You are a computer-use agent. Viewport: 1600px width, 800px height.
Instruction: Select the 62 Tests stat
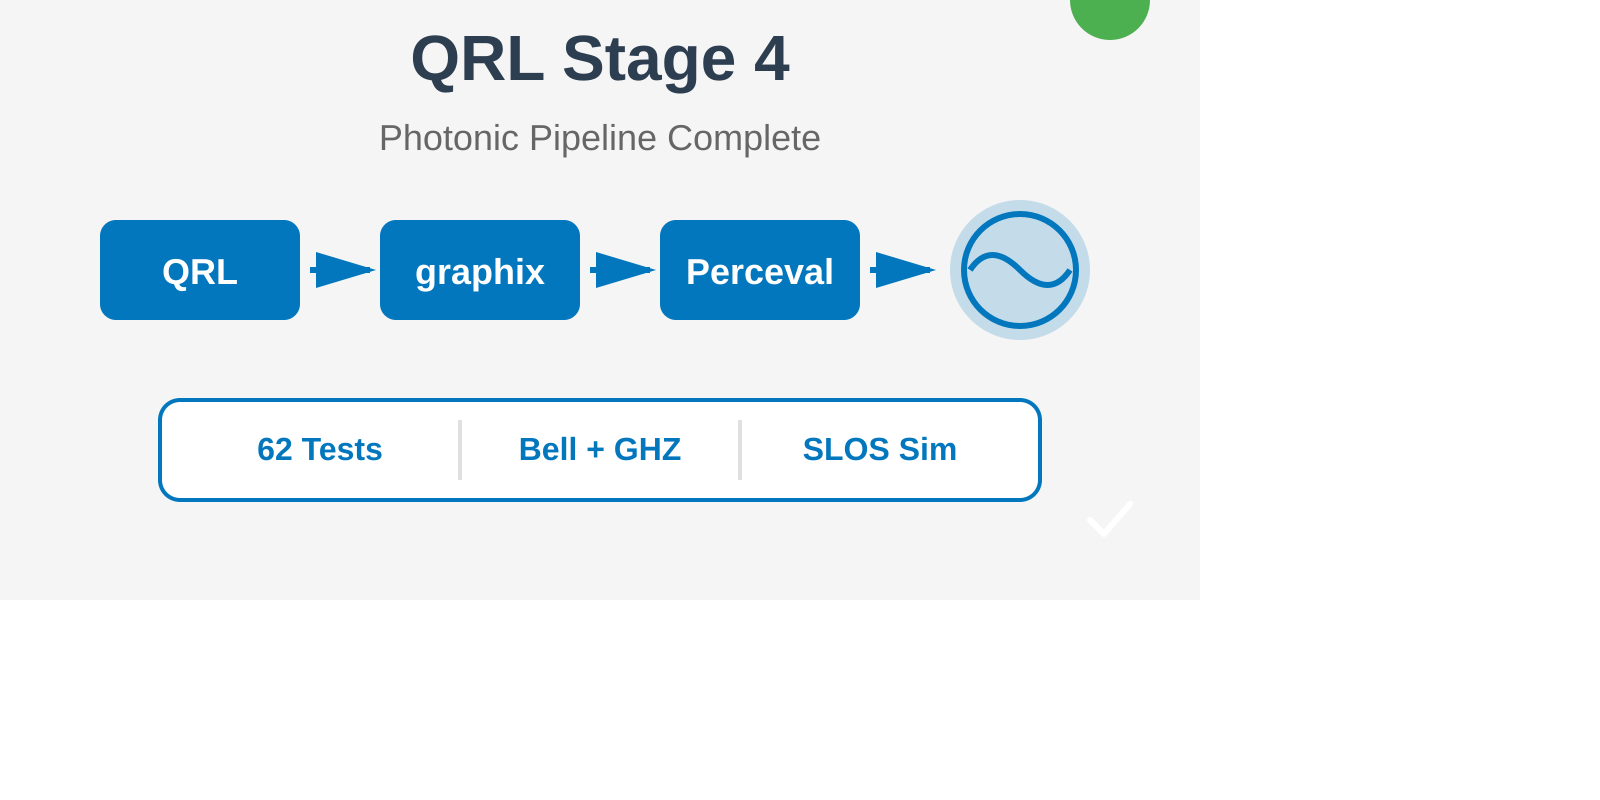click(320, 450)
